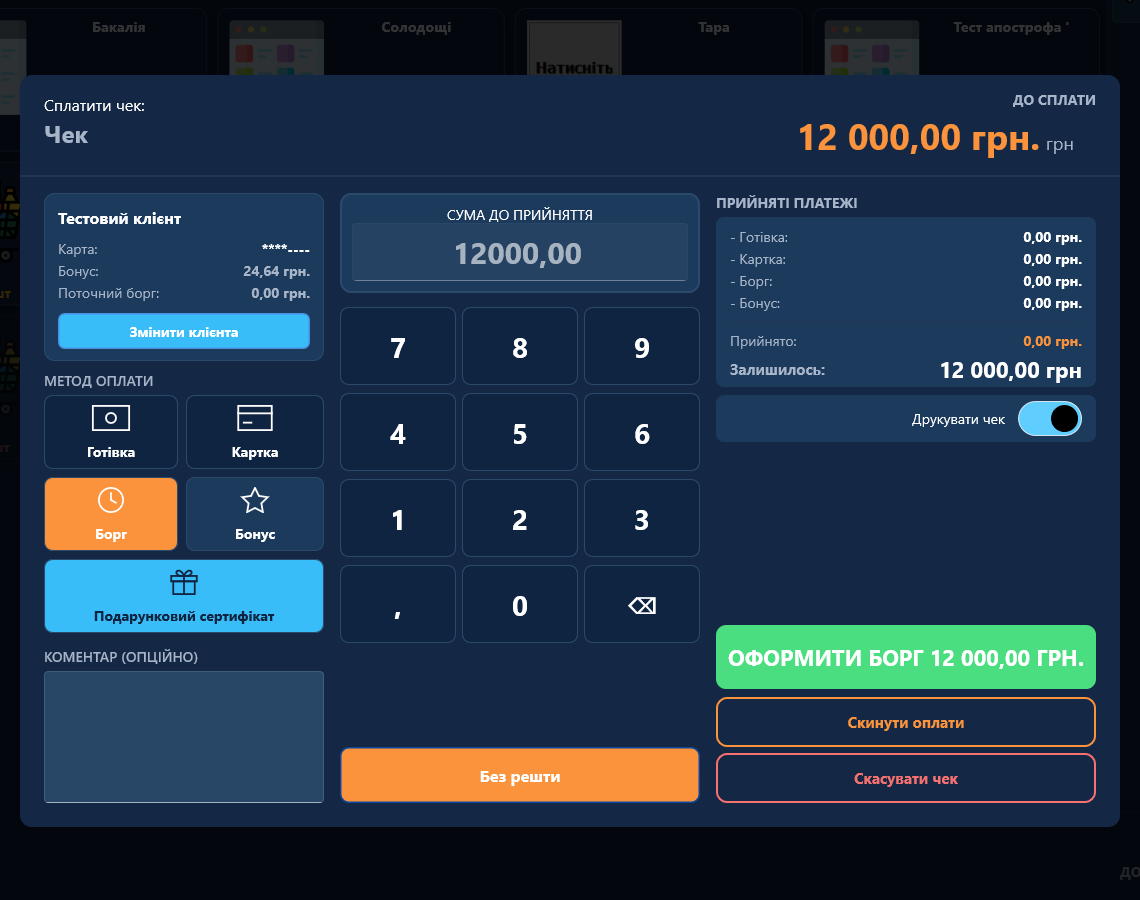
Task: Click the client bonus value 24,64 грн.
Action: [x=276, y=271]
